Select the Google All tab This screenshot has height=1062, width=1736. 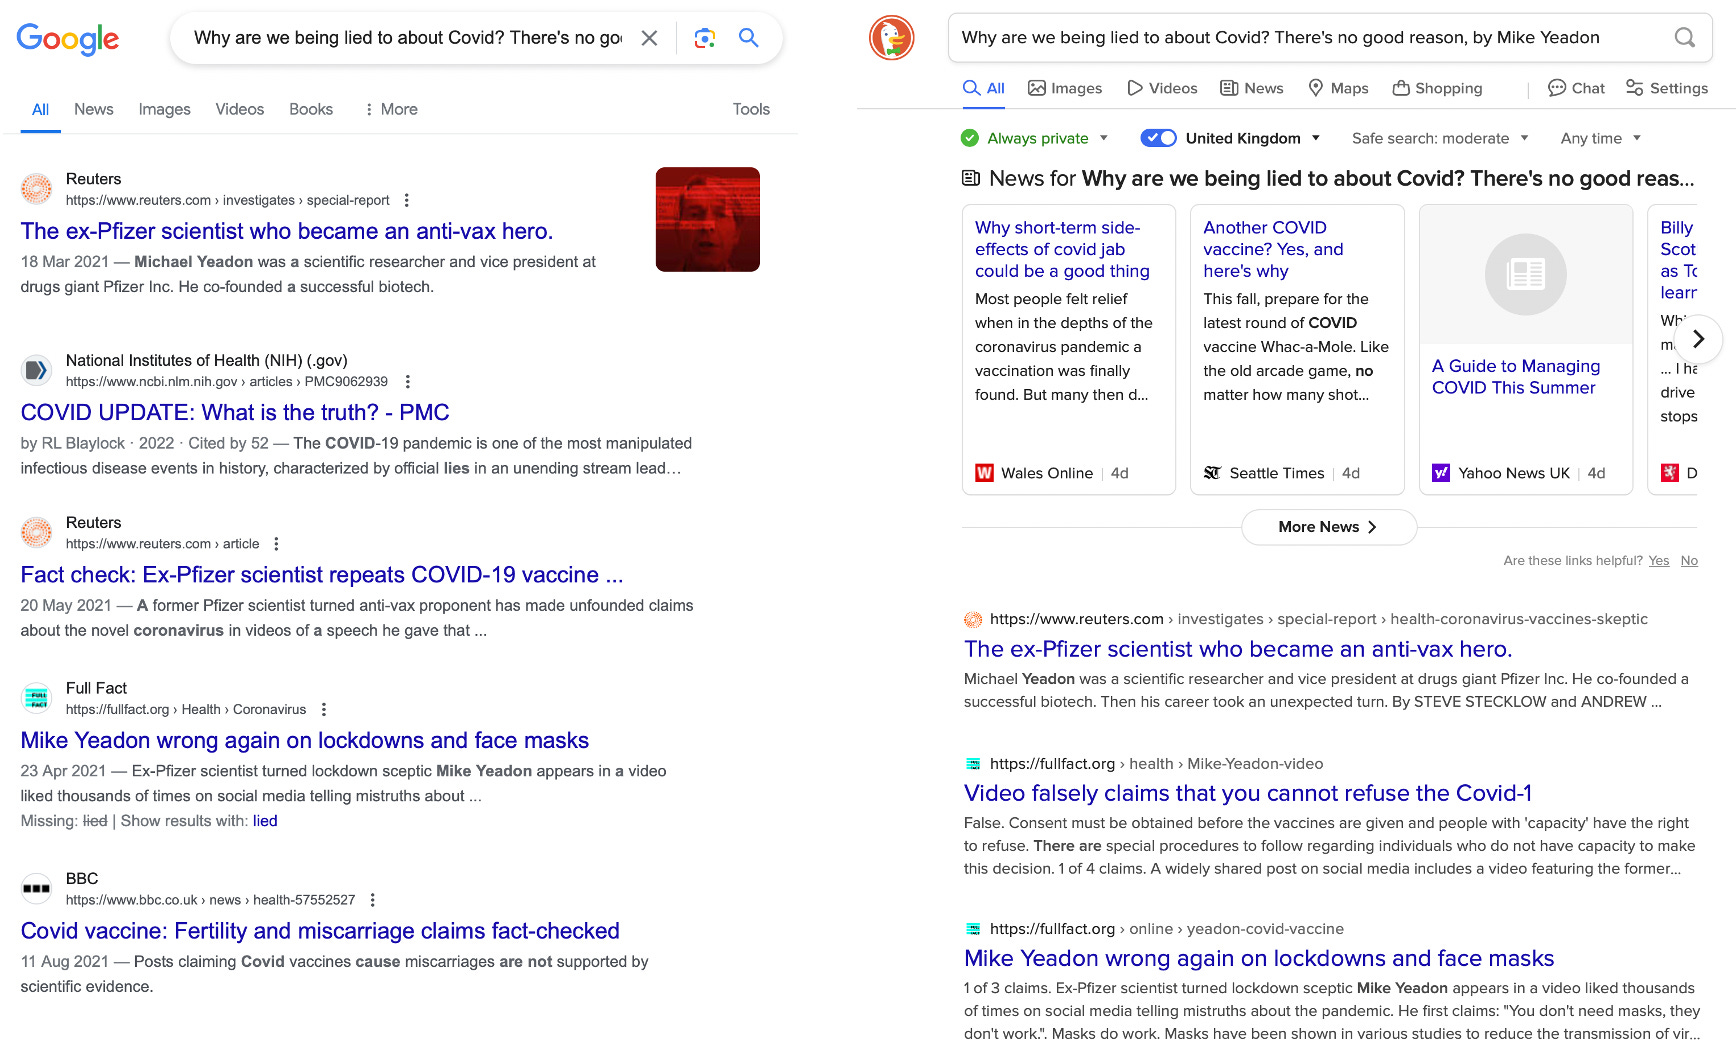[40, 109]
